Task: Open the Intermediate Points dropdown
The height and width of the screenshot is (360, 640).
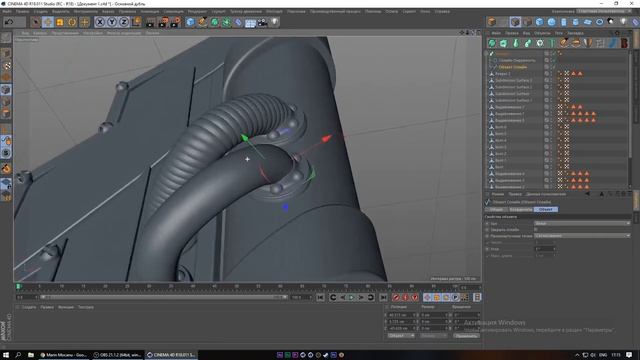Action: 582,236
